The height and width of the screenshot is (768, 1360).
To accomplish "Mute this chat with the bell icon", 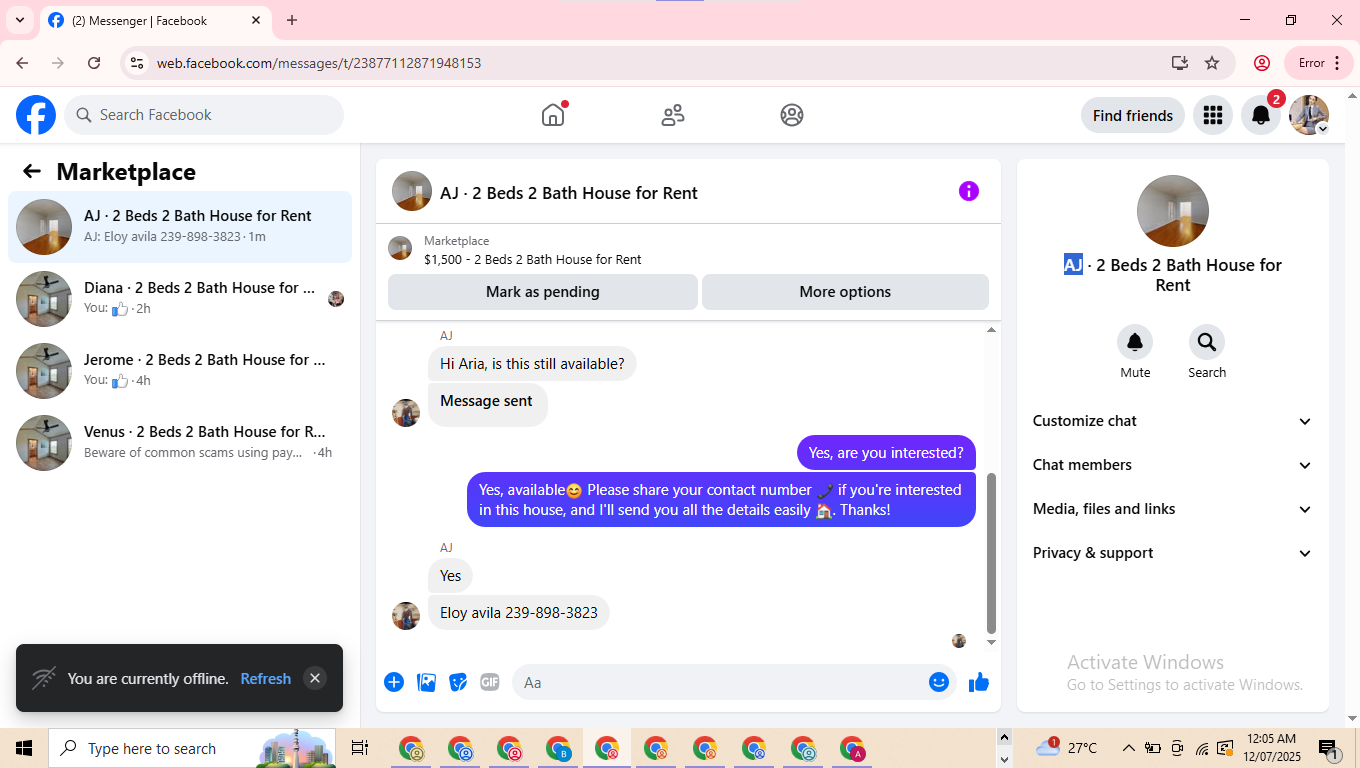I will 1135,343.
